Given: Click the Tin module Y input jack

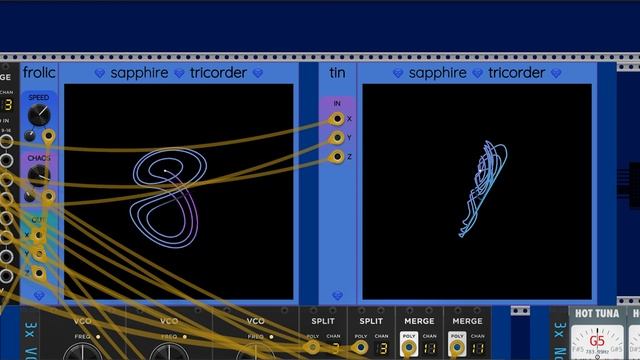Looking at the screenshot, I should pos(337,138).
